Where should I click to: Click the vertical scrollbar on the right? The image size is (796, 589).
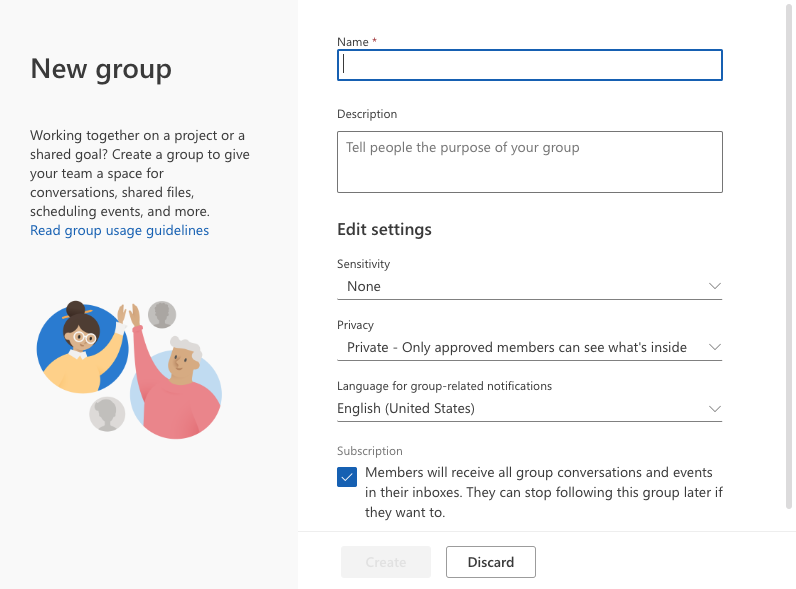[x=789, y=254]
